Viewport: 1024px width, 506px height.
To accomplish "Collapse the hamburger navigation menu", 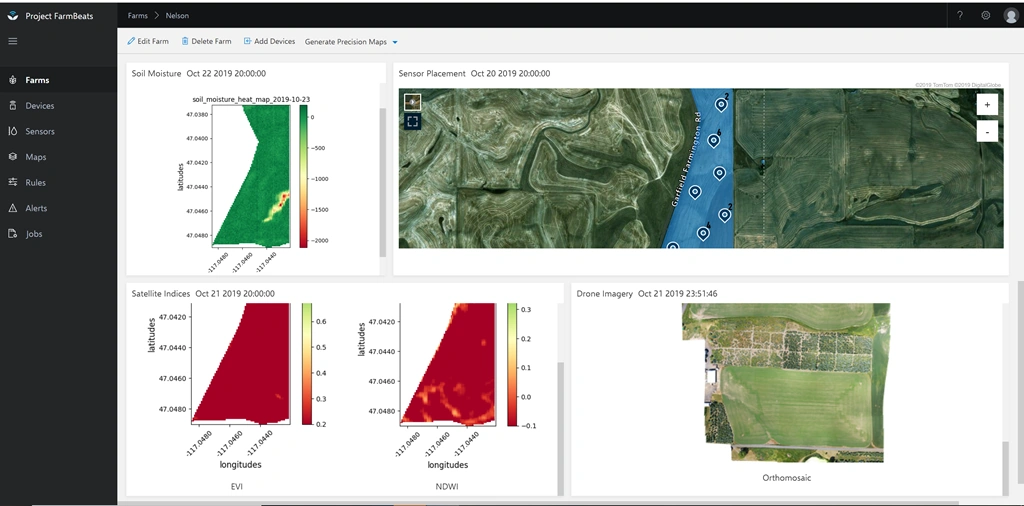I will 12,41.
